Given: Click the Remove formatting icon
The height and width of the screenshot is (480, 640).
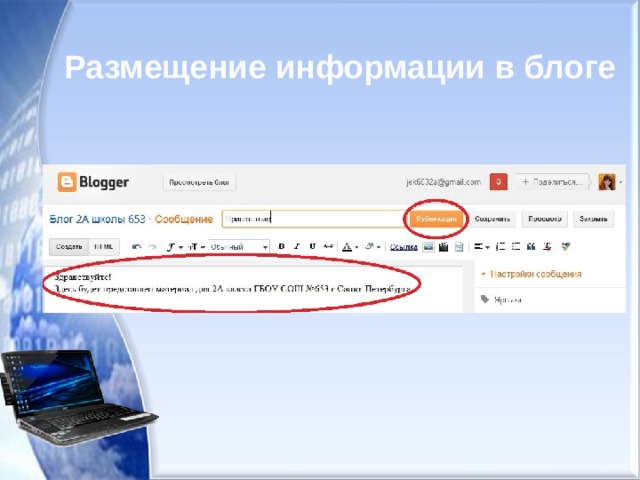Looking at the screenshot, I should pyautogui.click(x=547, y=247).
